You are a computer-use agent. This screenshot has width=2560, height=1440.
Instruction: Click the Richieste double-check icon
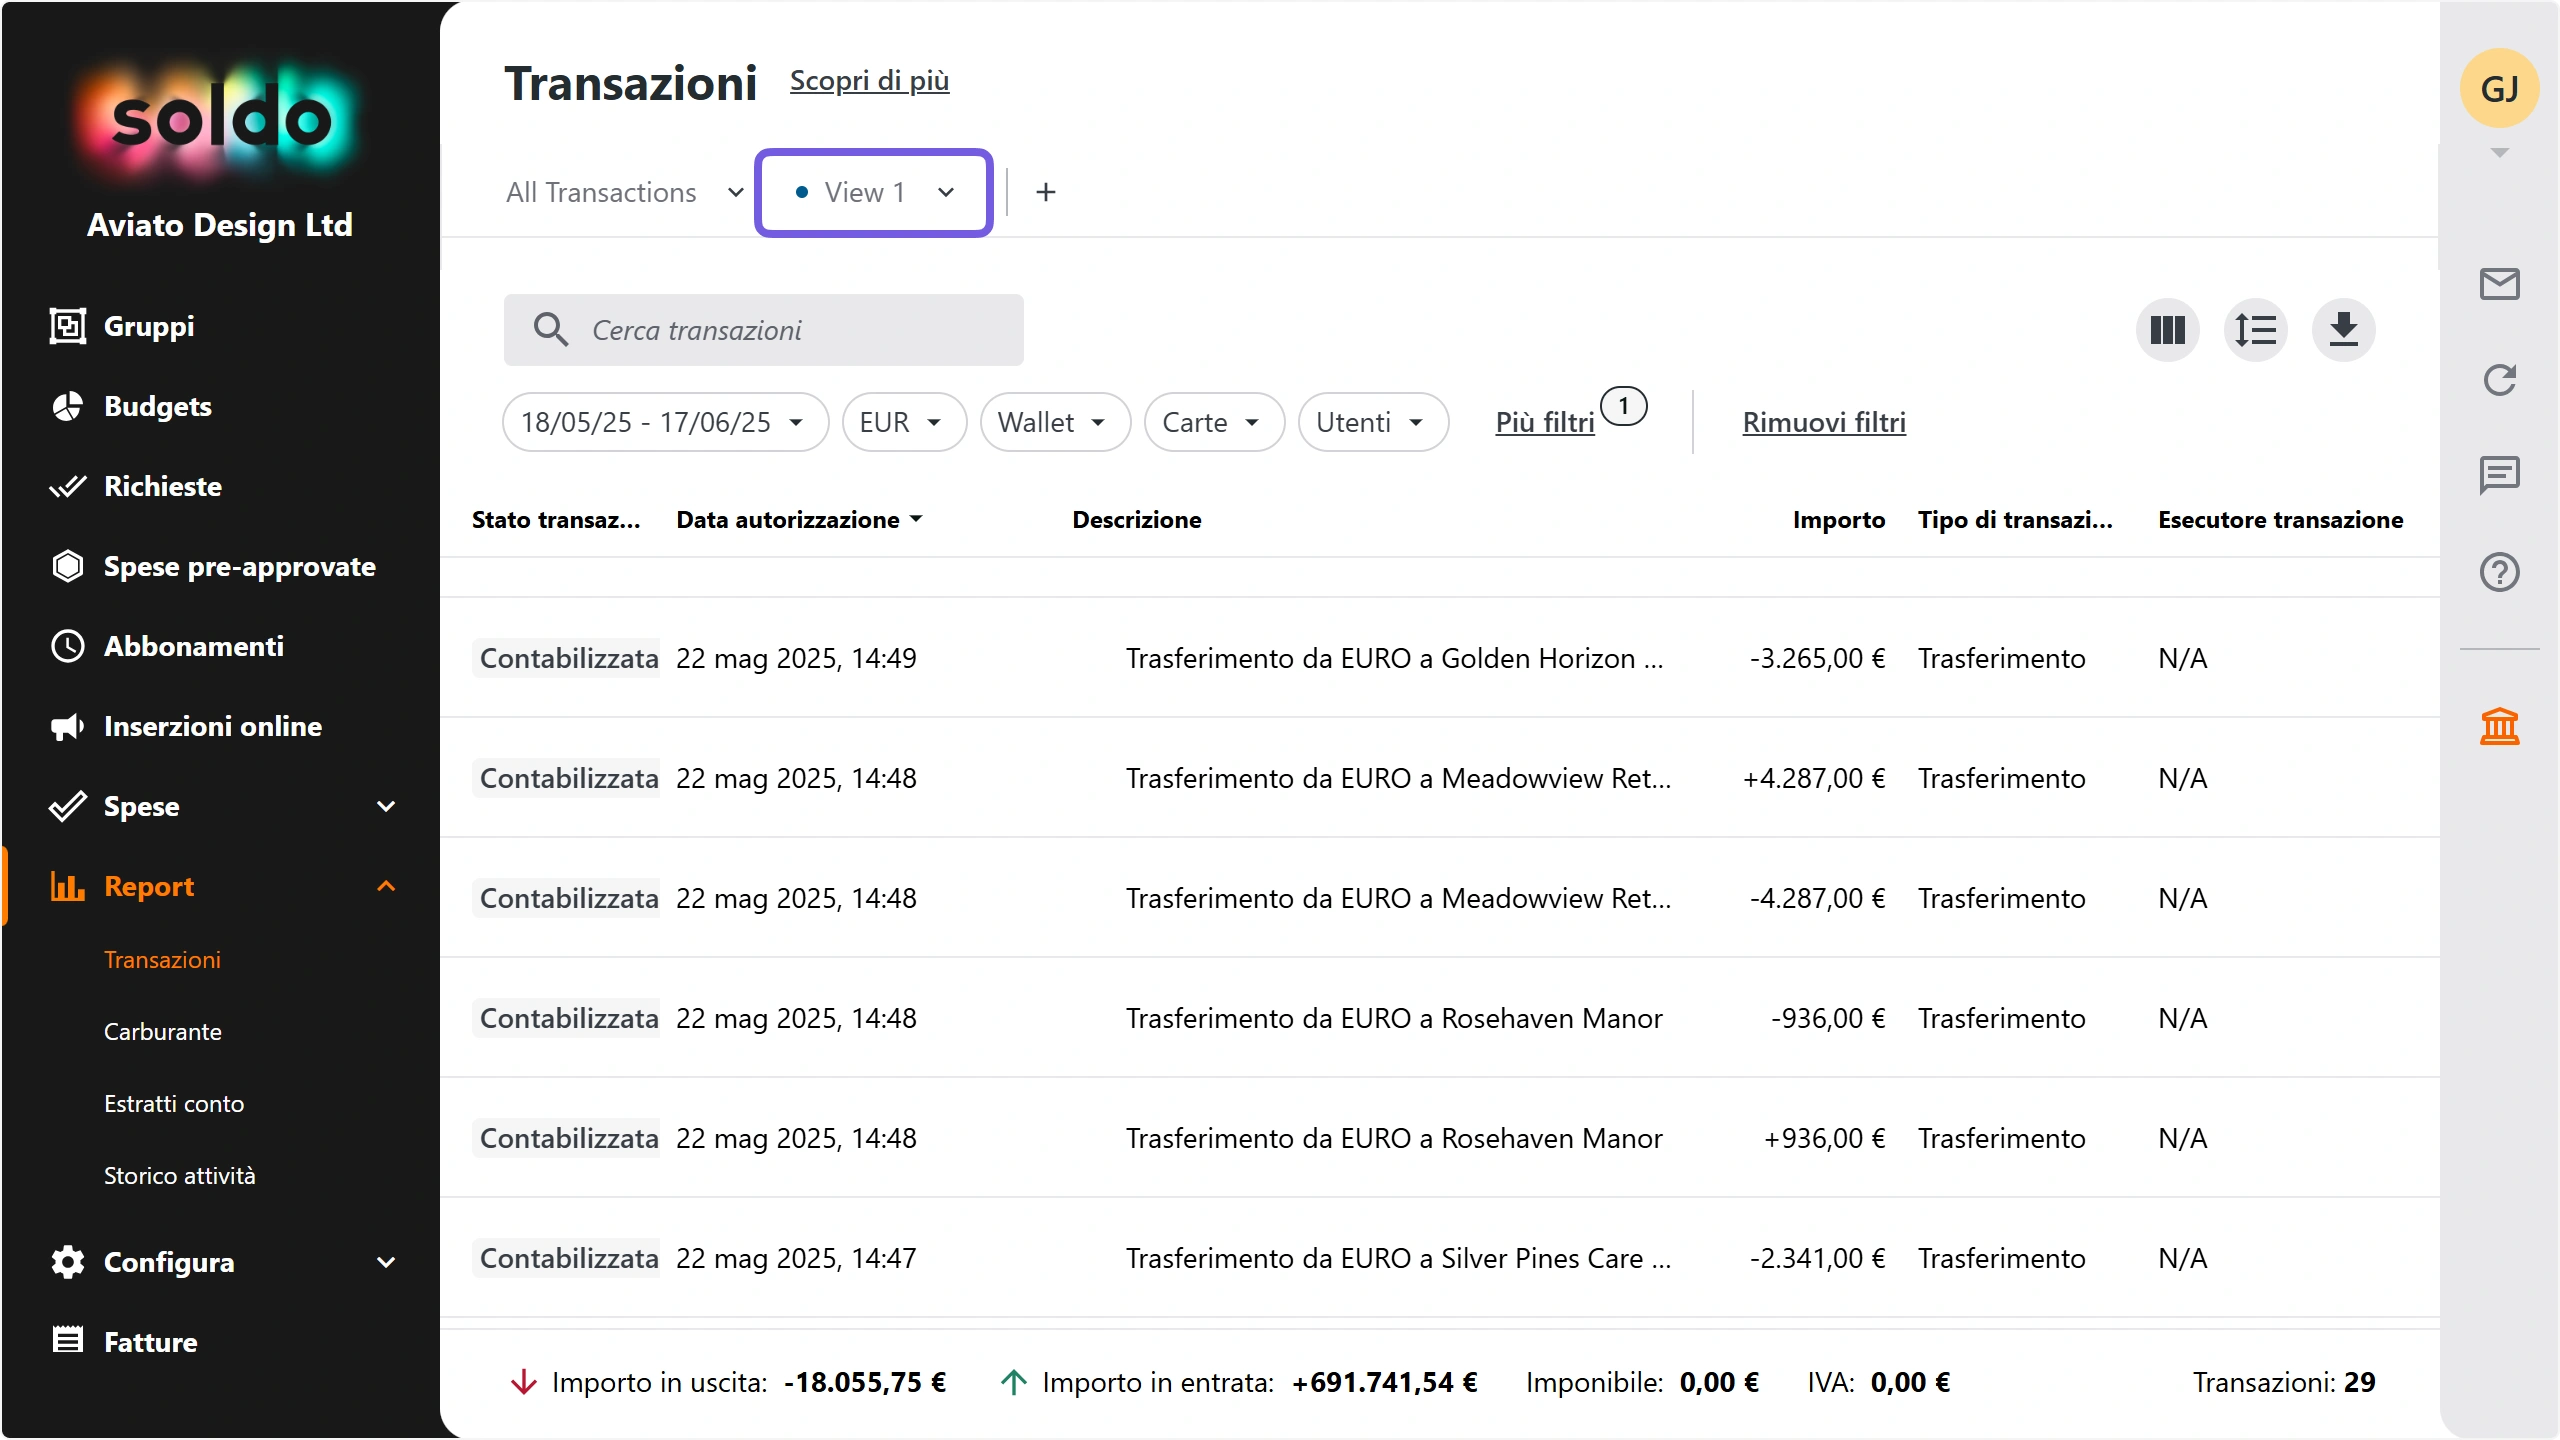pyautogui.click(x=67, y=486)
